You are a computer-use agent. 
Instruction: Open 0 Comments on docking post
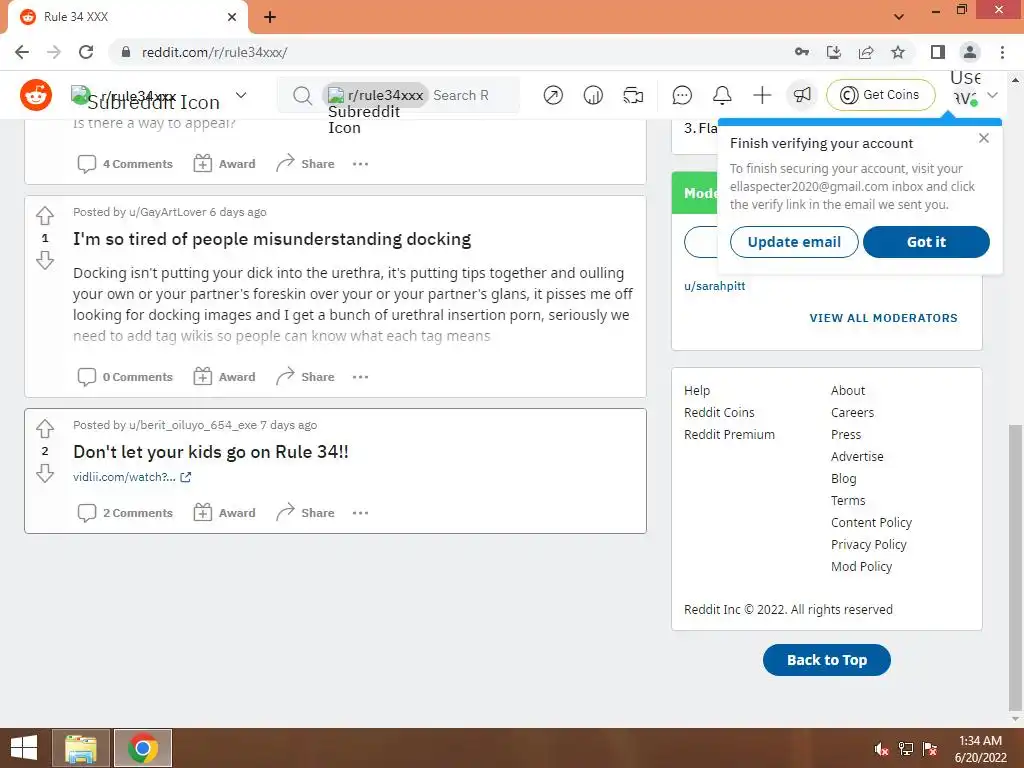pos(125,377)
